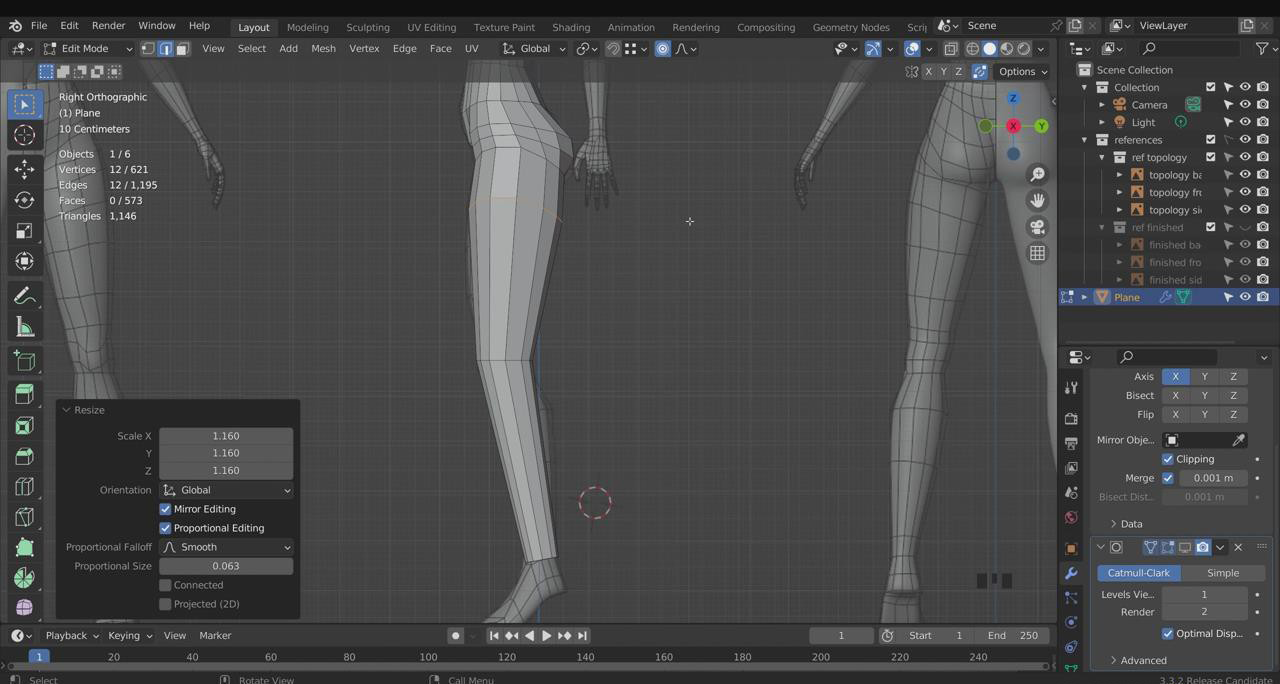The width and height of the screenshot is (1280, 684).
Task: Hide the Light object in viewport
Action: [x=1245, y=122]
